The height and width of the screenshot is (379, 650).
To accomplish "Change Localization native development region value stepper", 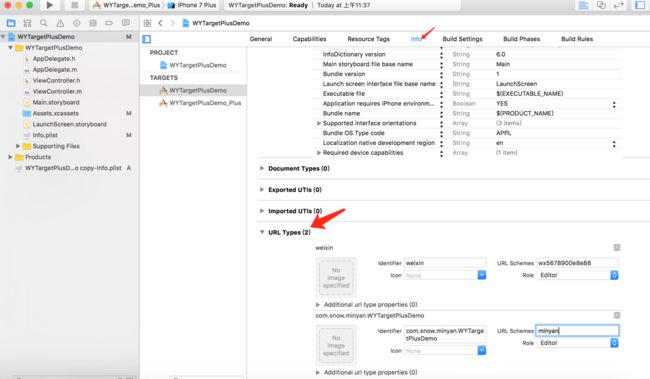I will pyautogui.click(x=614, y=143).
